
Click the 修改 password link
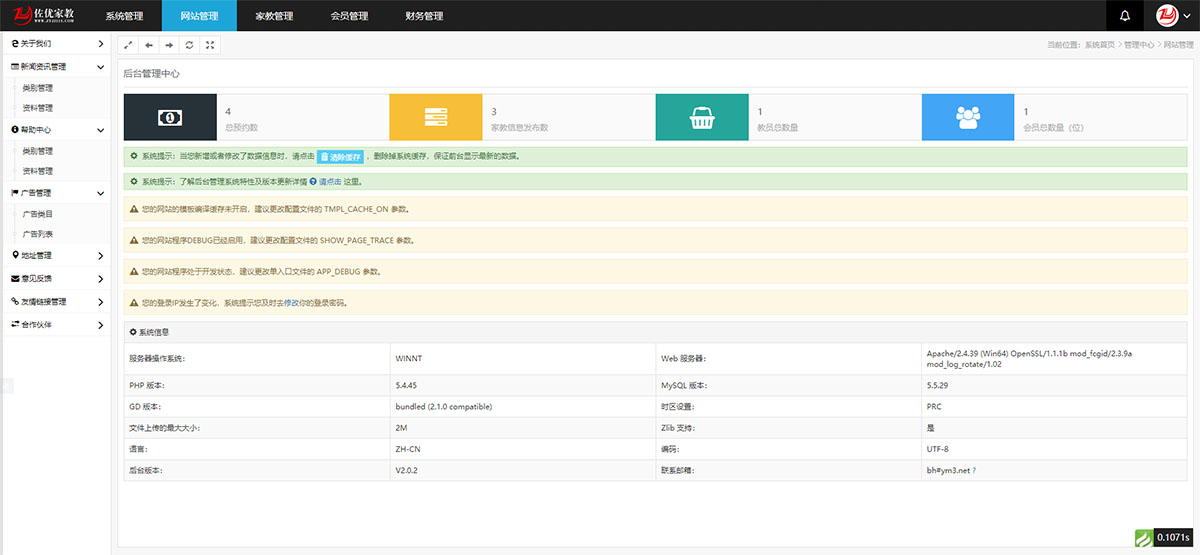point(291,302)
